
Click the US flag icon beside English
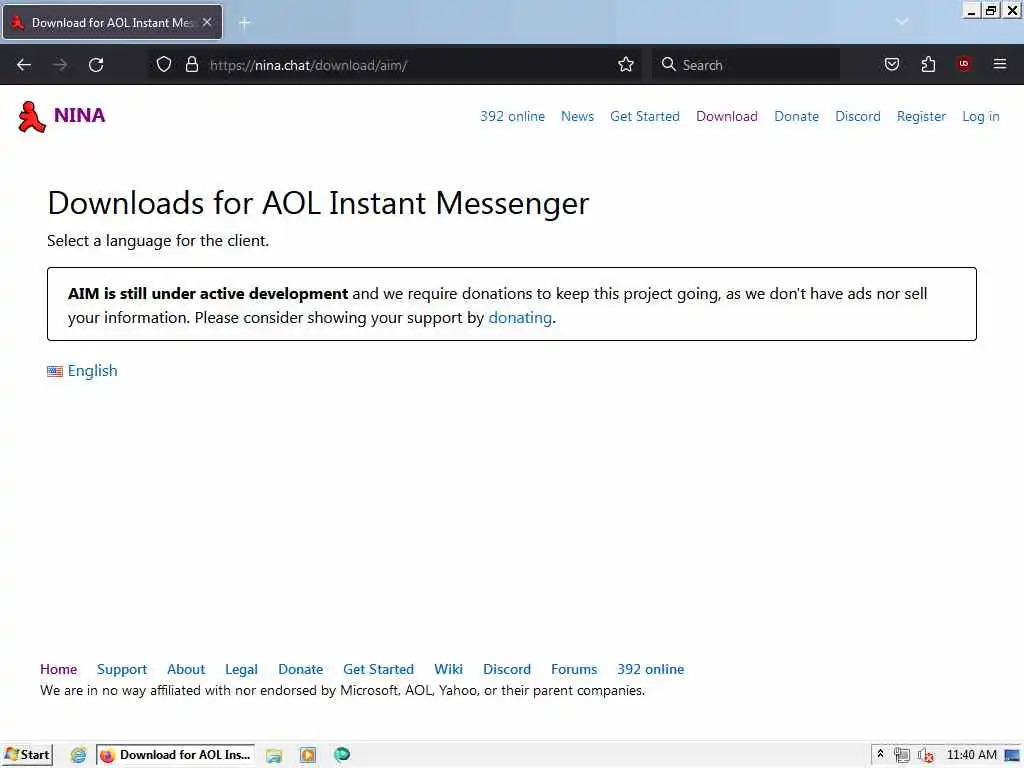(x=55, y=372)
